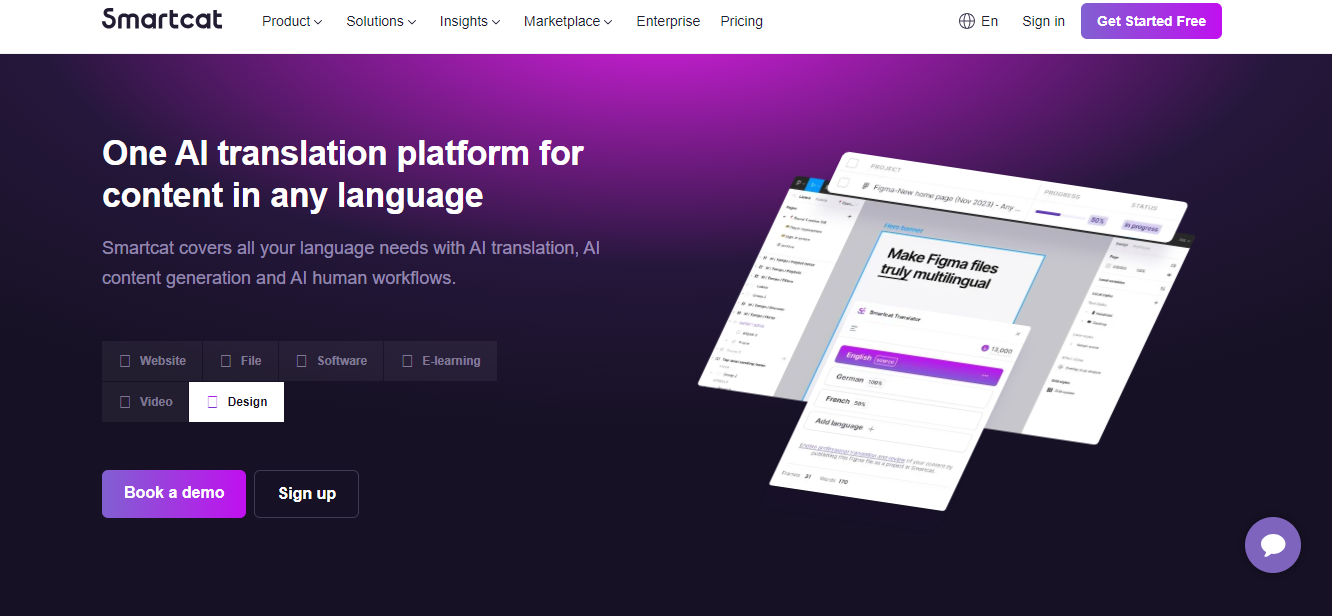Expand the Product dropdown
1332x616 pixels.
point(291,20)
